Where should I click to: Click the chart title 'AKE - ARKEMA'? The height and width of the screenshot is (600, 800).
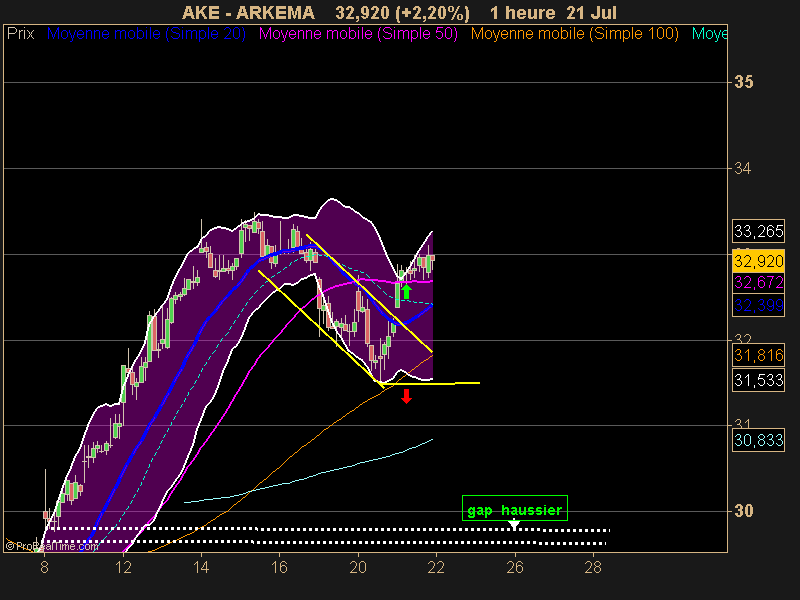[x=248, y=13]
